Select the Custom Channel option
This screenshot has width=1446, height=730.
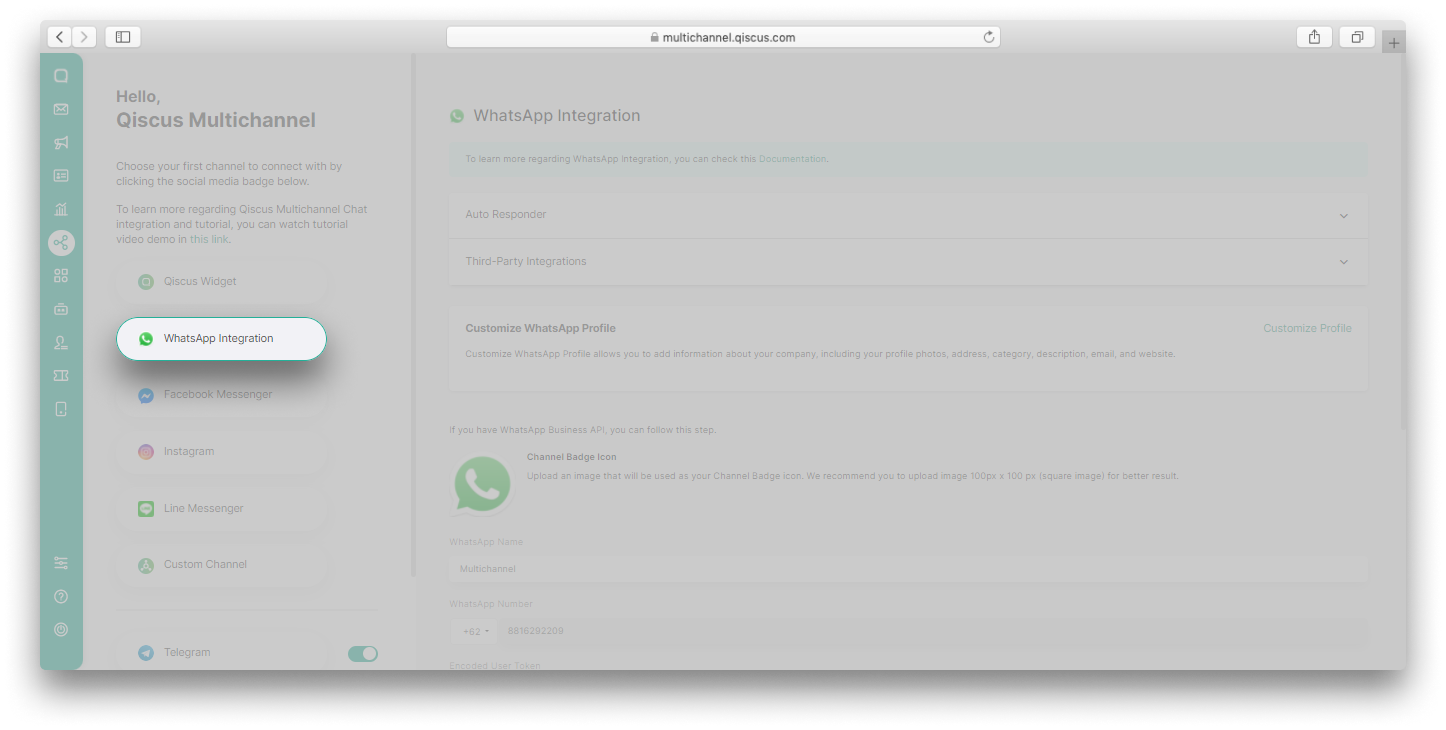[221, 565]
